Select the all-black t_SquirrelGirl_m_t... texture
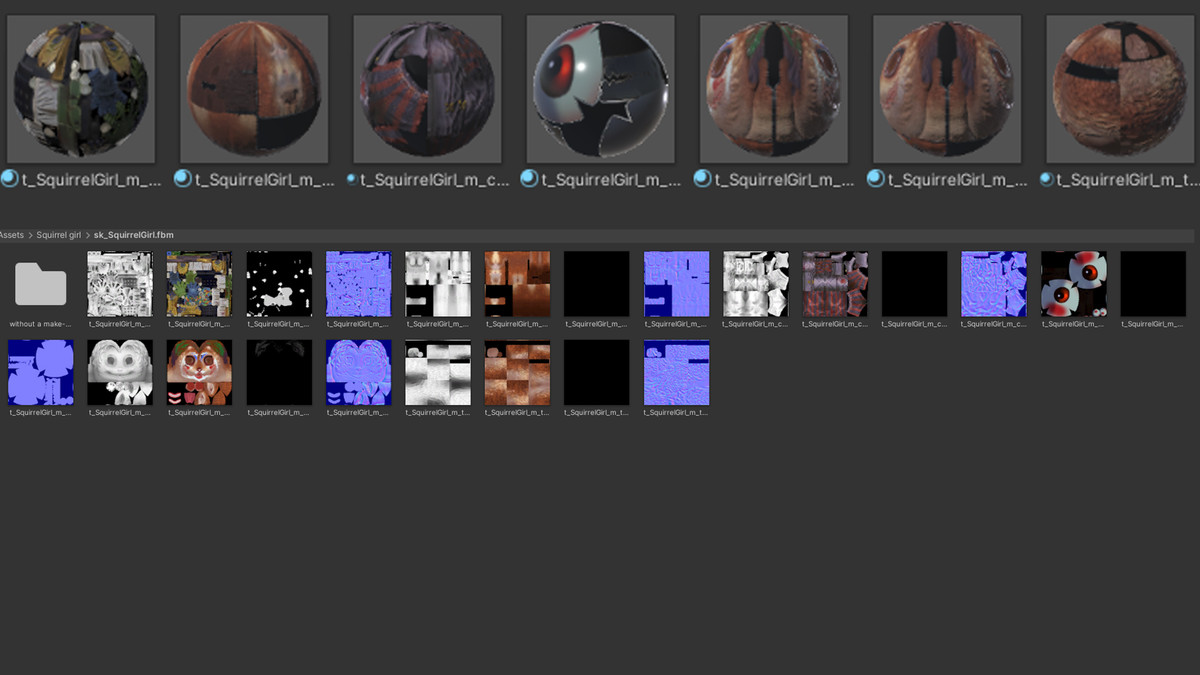The width and height of the screenshot is (1200, 675). (x=597, y=372)
